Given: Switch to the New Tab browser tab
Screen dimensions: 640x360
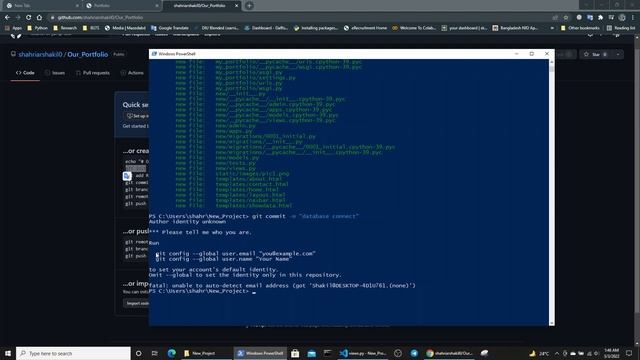Looking at the screenshot, I should pyautogui.click(x=41, y=6).
